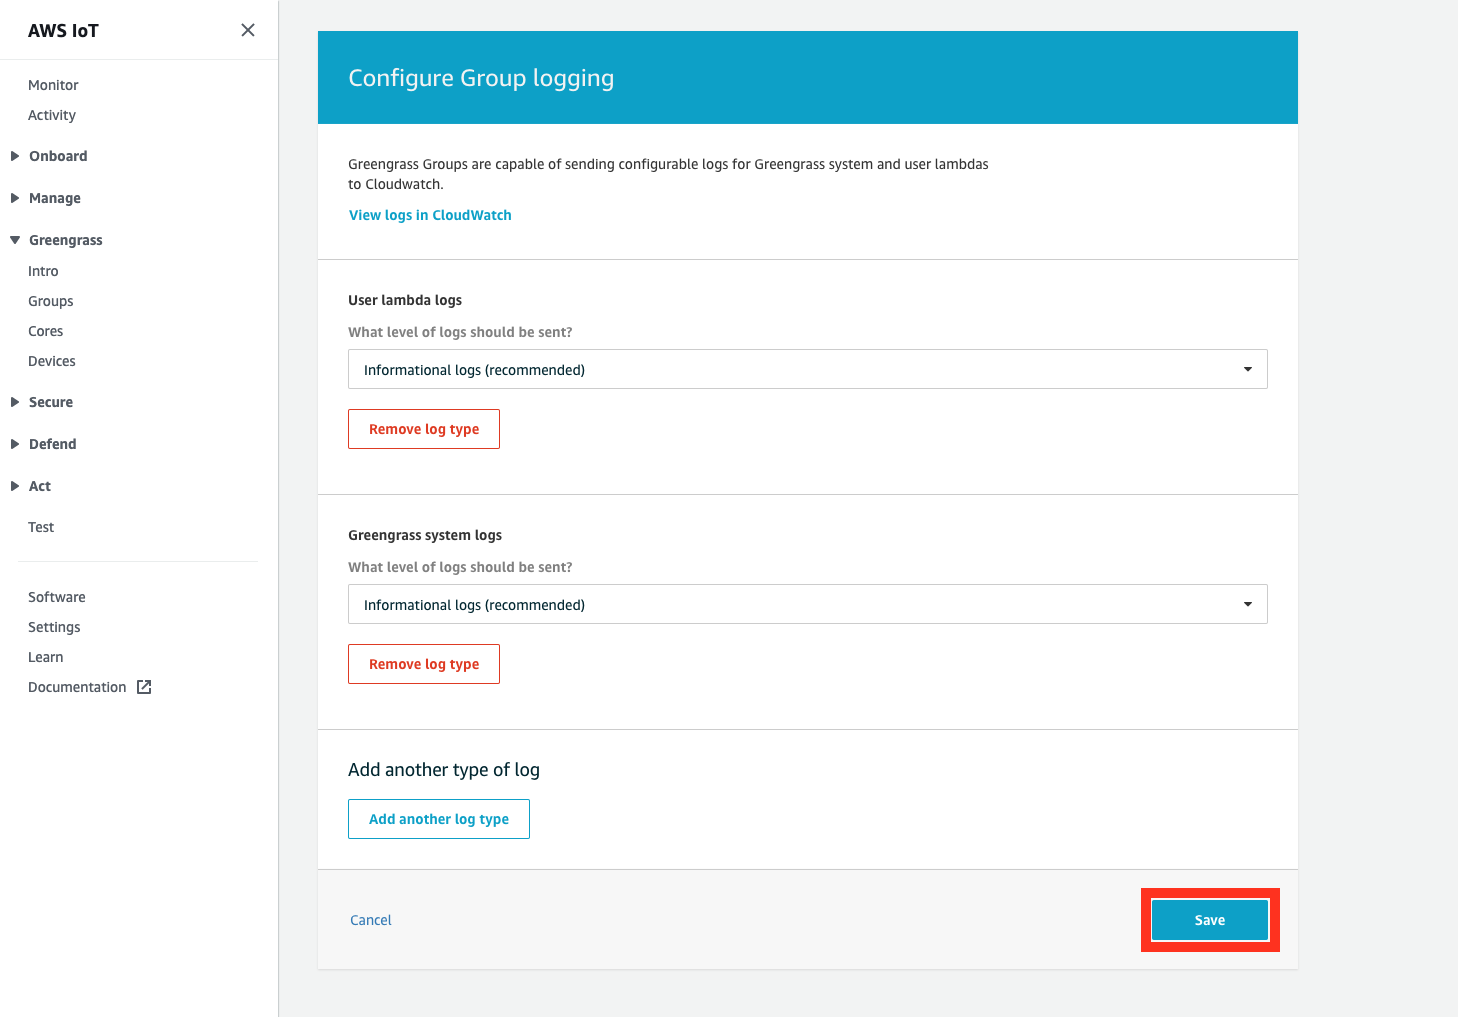Click Add another log type button
Screen dimensions: 1458x1017
point(439,819)
